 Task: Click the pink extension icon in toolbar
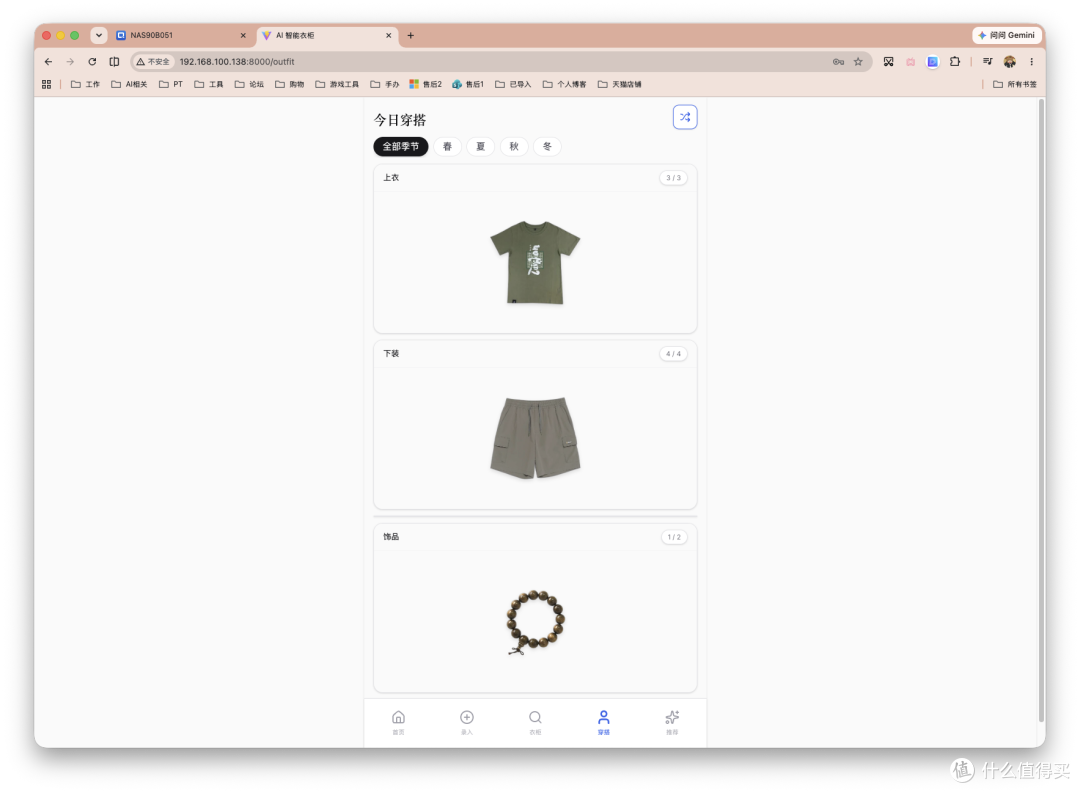click(911, 61)
